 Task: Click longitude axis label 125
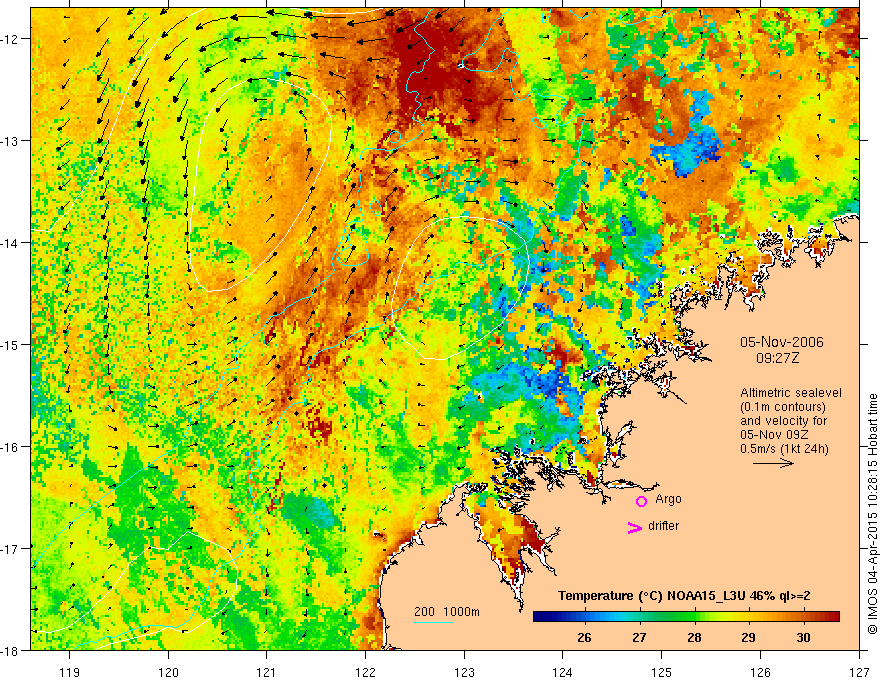pyautogui.click(x=662, y=672)
